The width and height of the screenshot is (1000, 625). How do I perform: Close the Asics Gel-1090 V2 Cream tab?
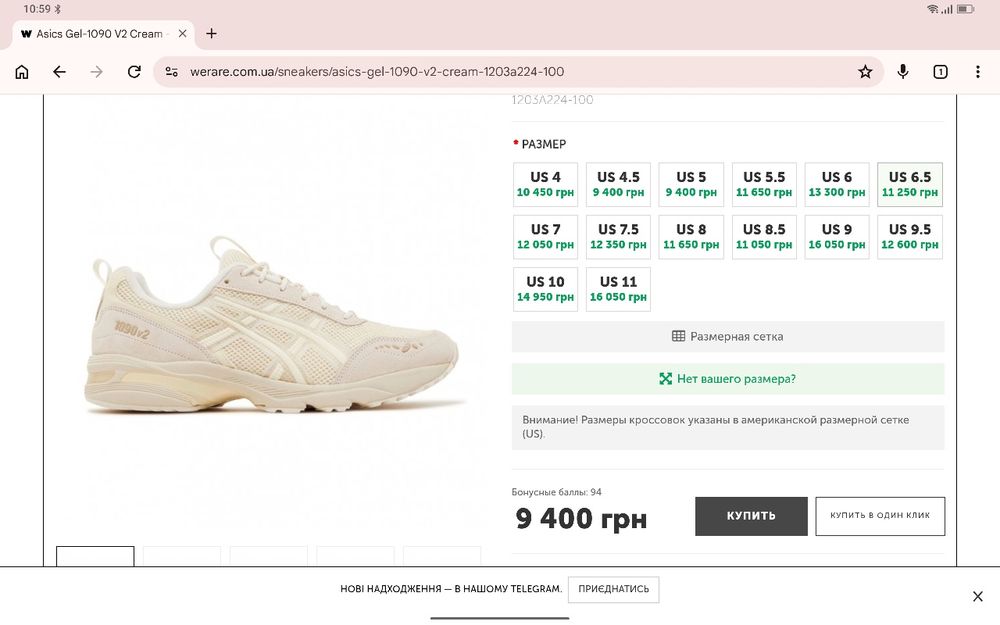[182, 34]
